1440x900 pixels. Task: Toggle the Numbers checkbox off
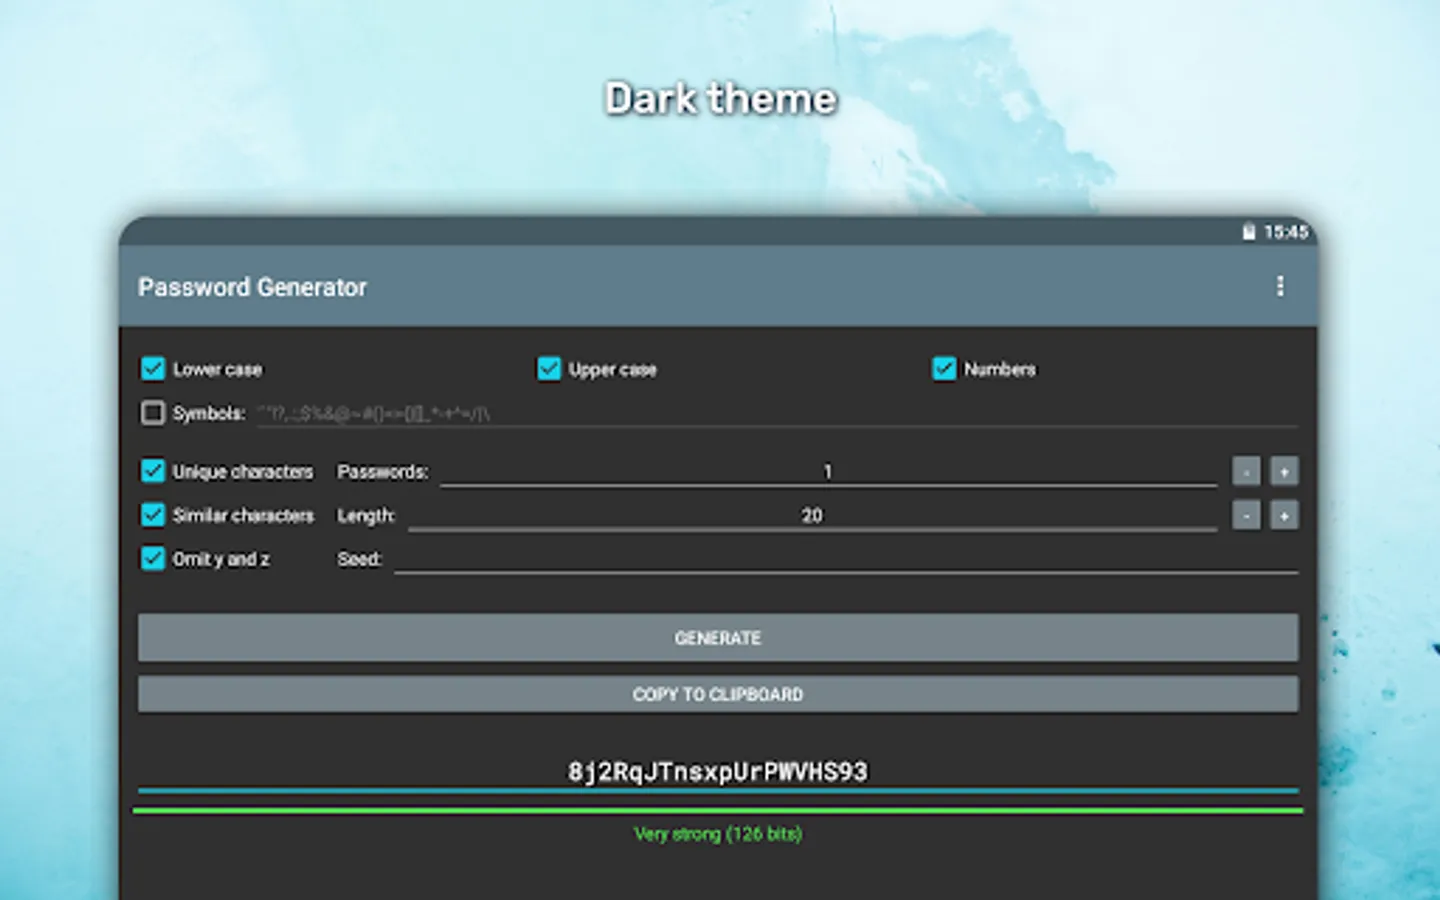click(943, 369)
